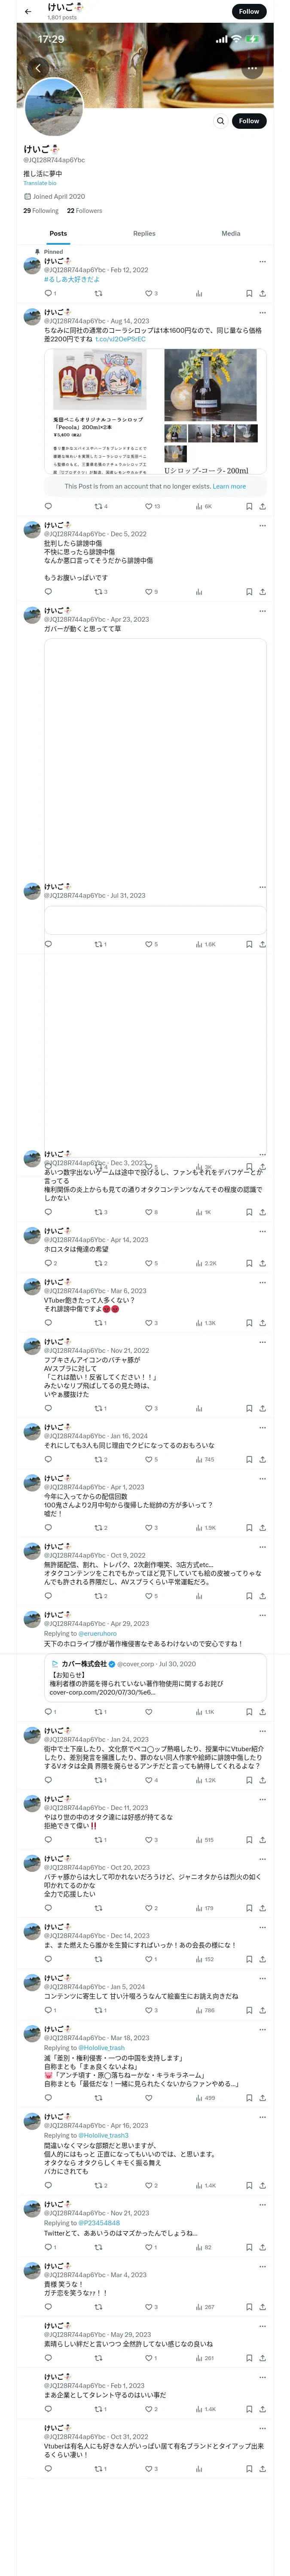This screenshot has height=2576, width=290.
Task: Open the Translate bio link
Action: click(40, 183)
